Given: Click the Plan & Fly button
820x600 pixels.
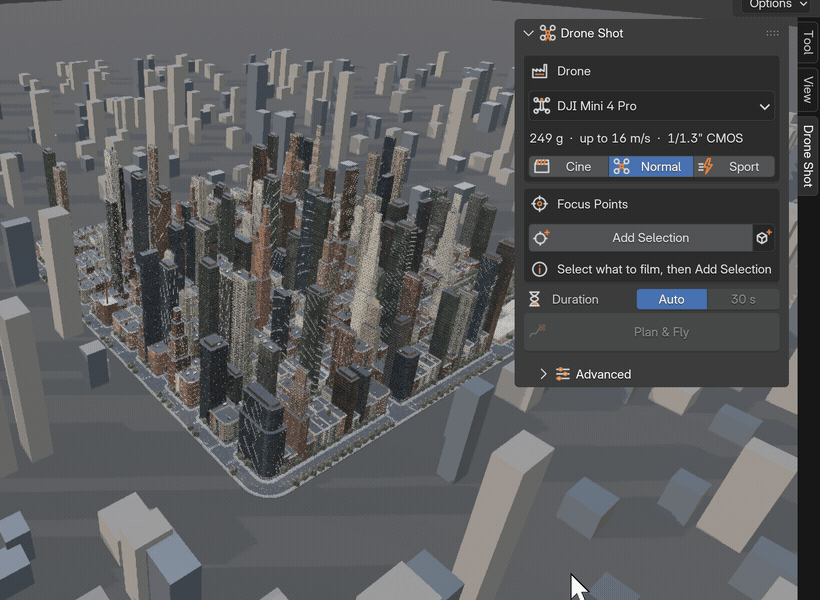Looking at the screenshot, I should 652,332.
